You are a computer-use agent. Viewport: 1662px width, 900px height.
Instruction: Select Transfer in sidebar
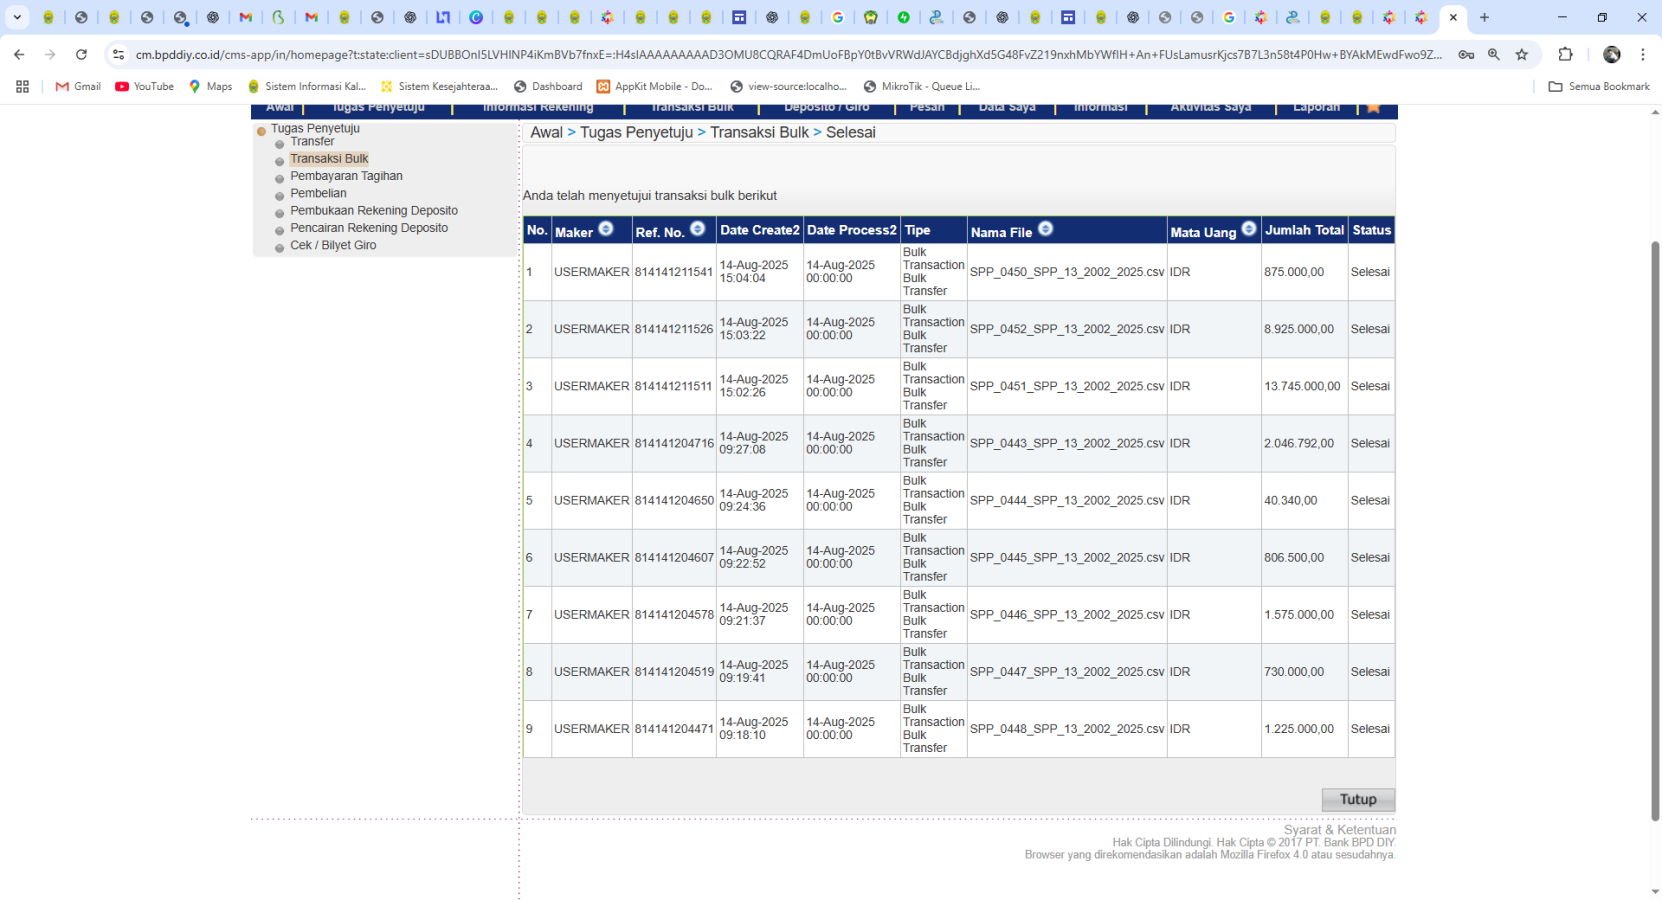click(x=312, y=141)
